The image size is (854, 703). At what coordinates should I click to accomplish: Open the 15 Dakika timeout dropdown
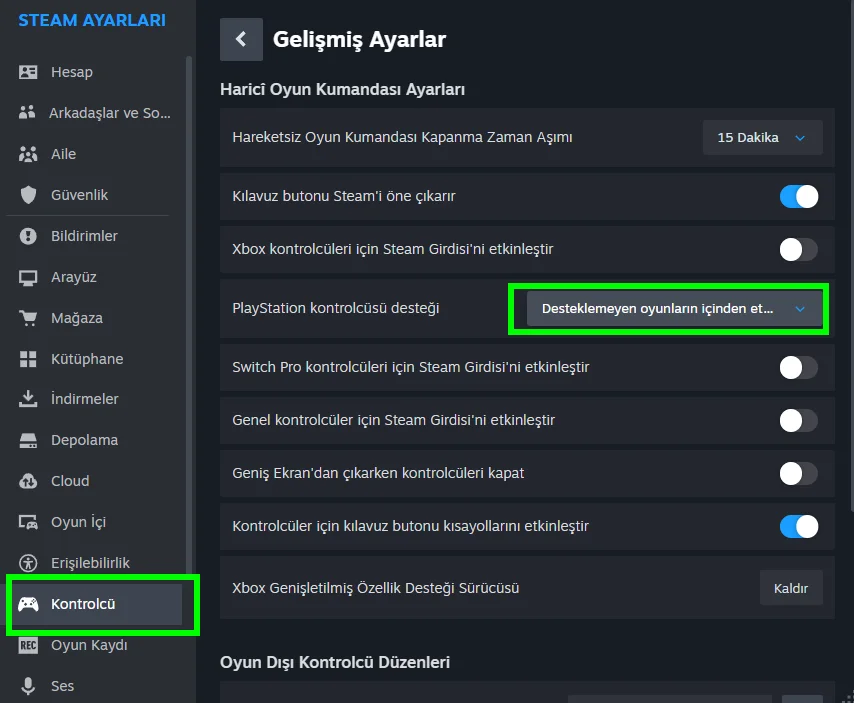(x=762, y=137)
